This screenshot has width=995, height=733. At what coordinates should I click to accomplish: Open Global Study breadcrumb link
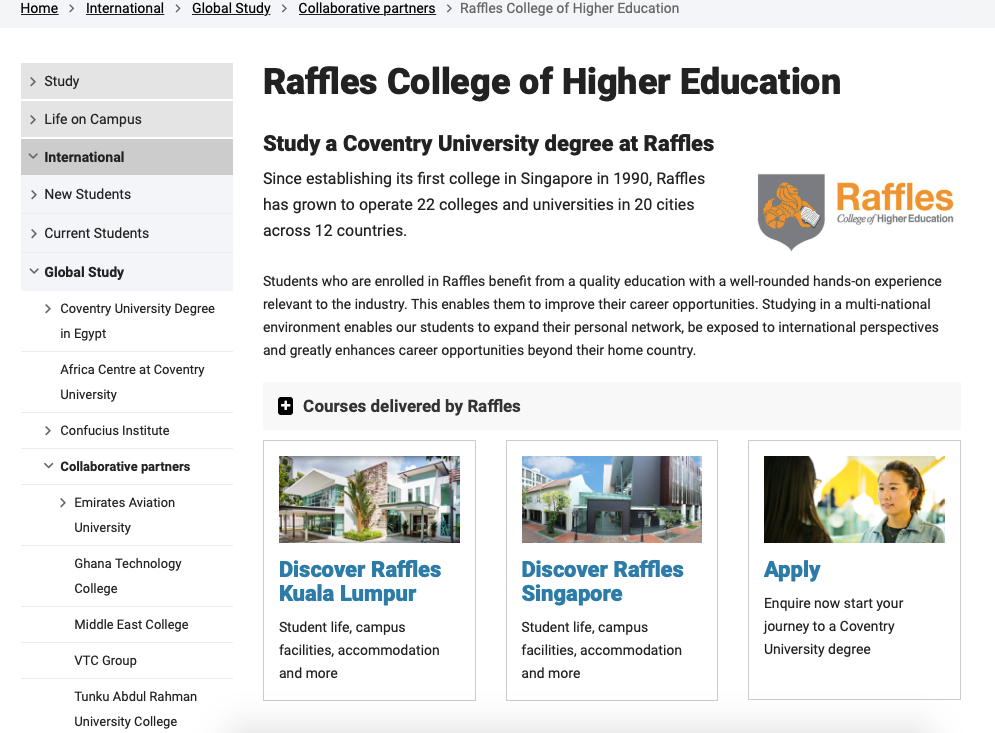pos(231,8)
